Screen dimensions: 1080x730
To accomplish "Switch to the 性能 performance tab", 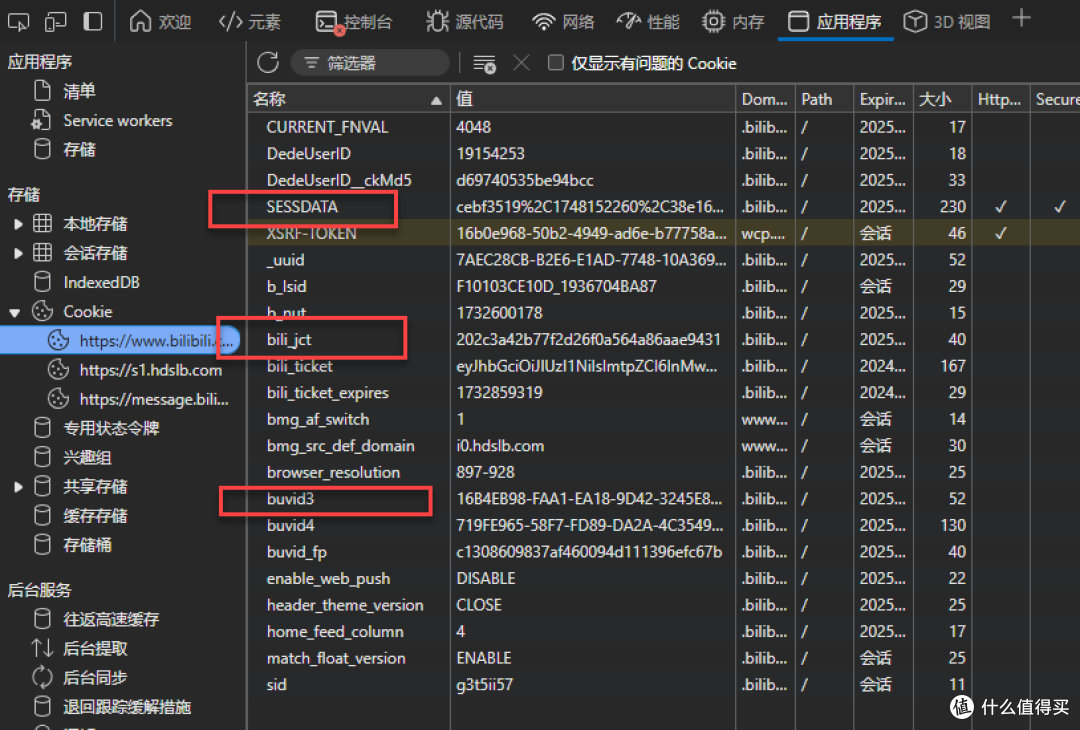I will point(648,22).
